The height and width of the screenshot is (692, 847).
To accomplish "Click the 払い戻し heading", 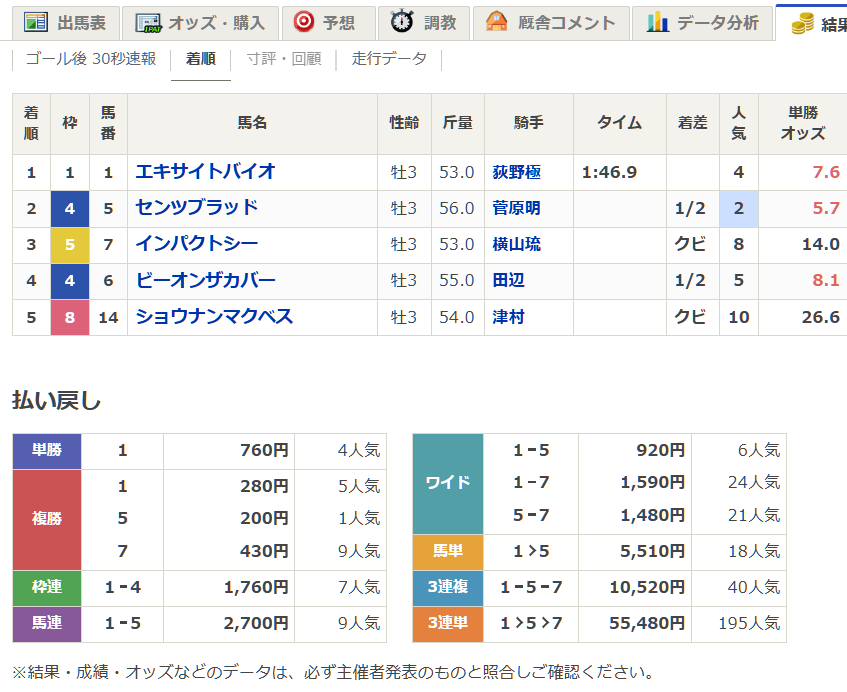I will 56,401.
